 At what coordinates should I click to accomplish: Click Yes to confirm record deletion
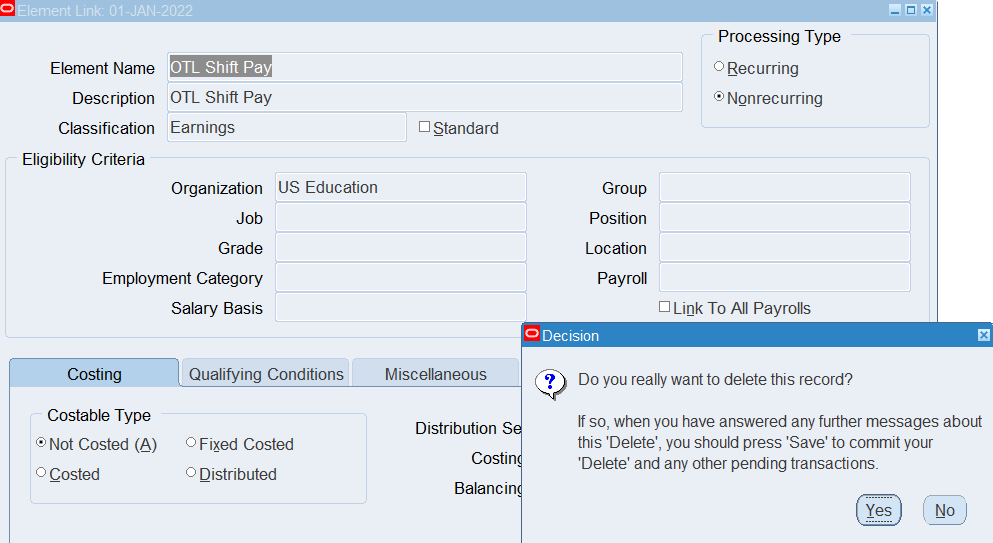(878, 510)
